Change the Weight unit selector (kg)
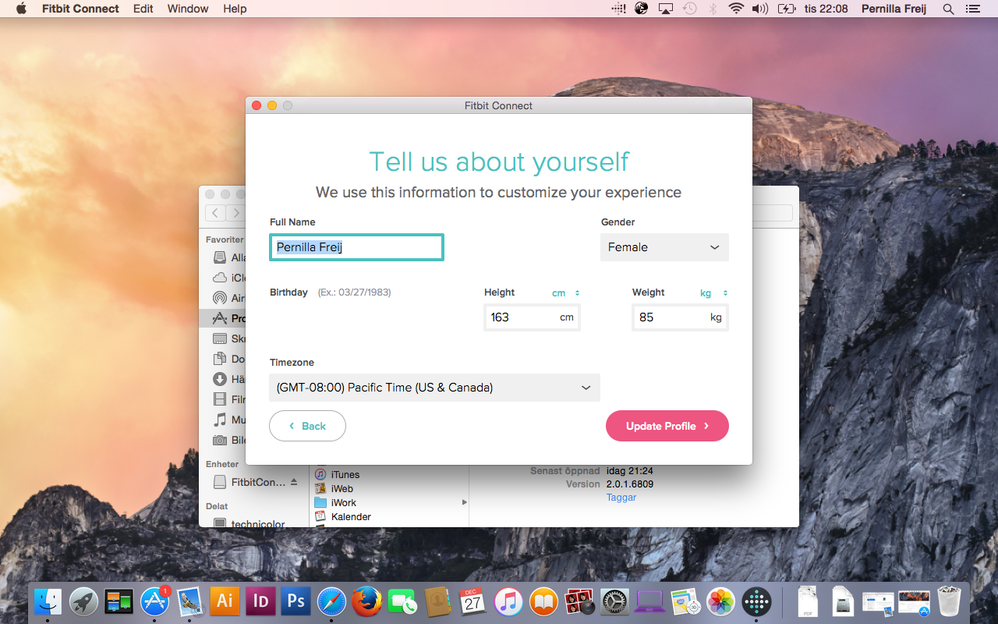Image resolution: width=998 pixels, height=624 pixels. point(713,293)
